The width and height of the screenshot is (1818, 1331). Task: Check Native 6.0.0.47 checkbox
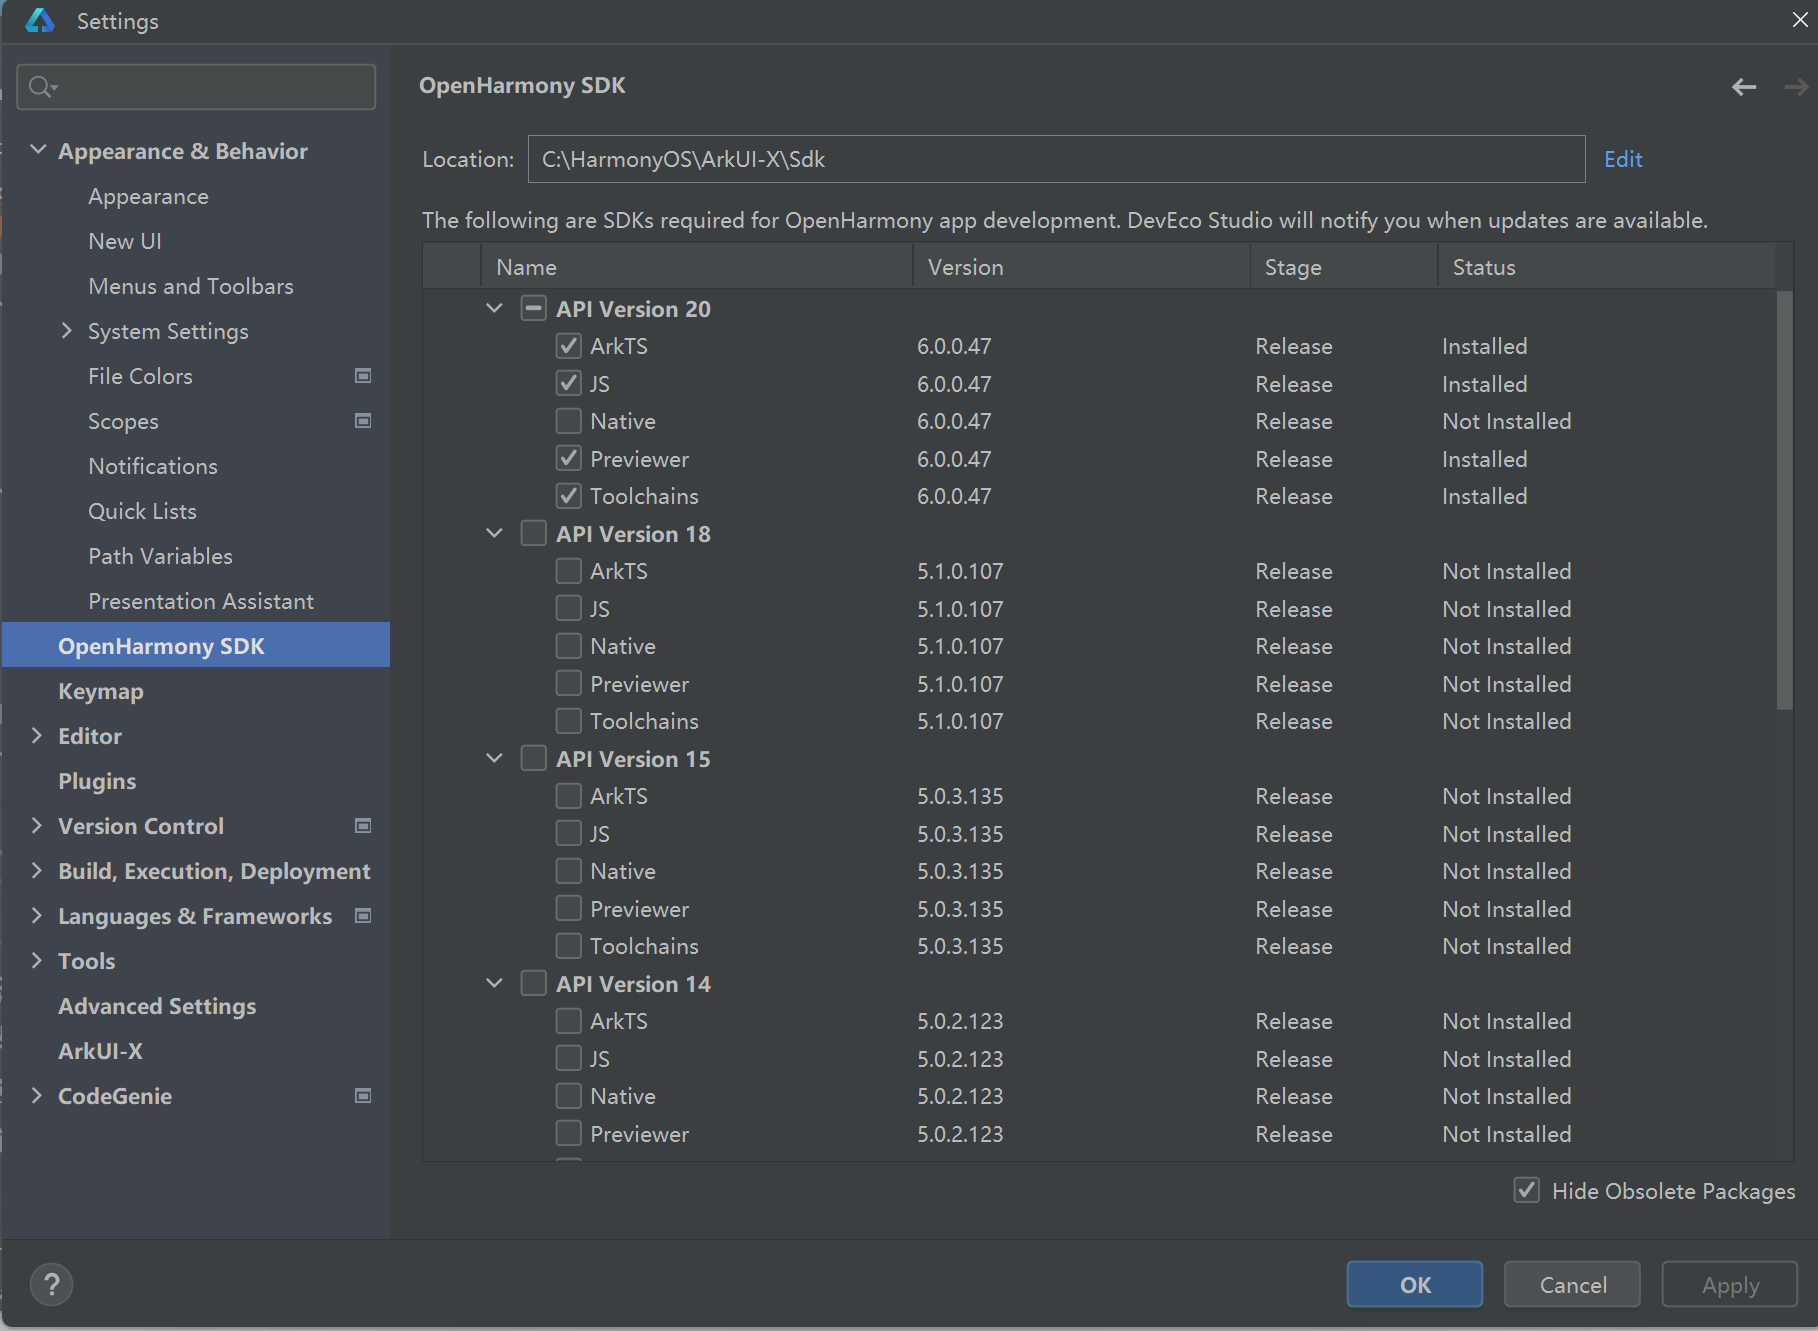tap(568, 421)
